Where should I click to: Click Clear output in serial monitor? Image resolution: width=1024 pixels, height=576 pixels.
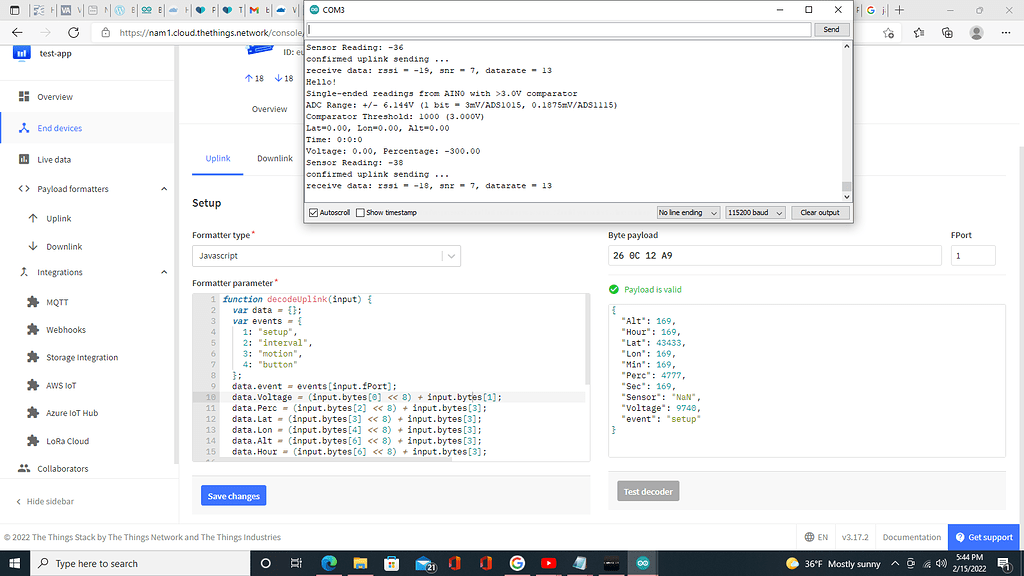(x=820, y=213)
